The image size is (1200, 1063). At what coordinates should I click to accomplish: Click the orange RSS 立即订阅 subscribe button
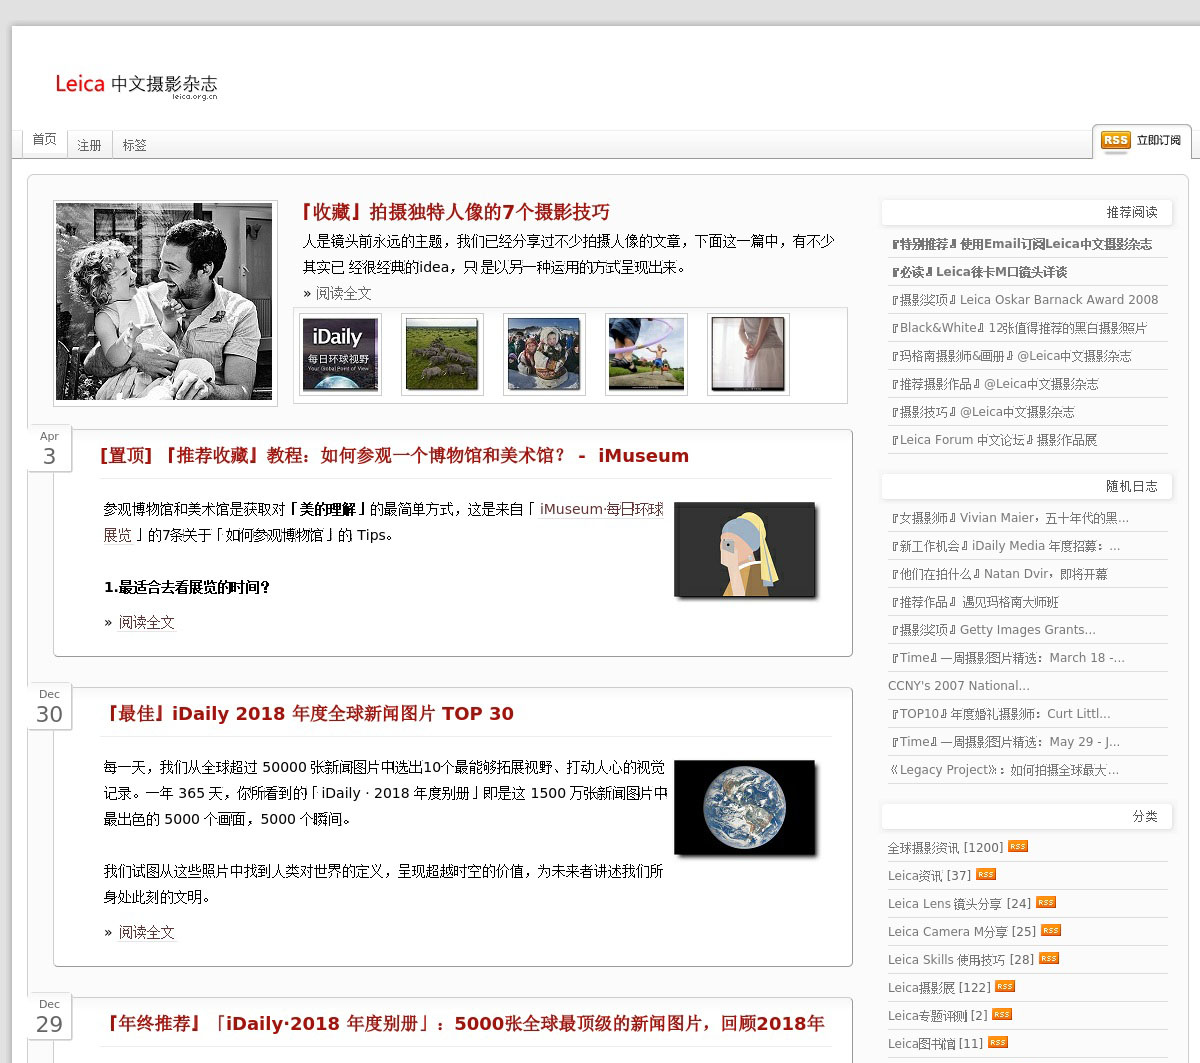tap(1141, 141)
